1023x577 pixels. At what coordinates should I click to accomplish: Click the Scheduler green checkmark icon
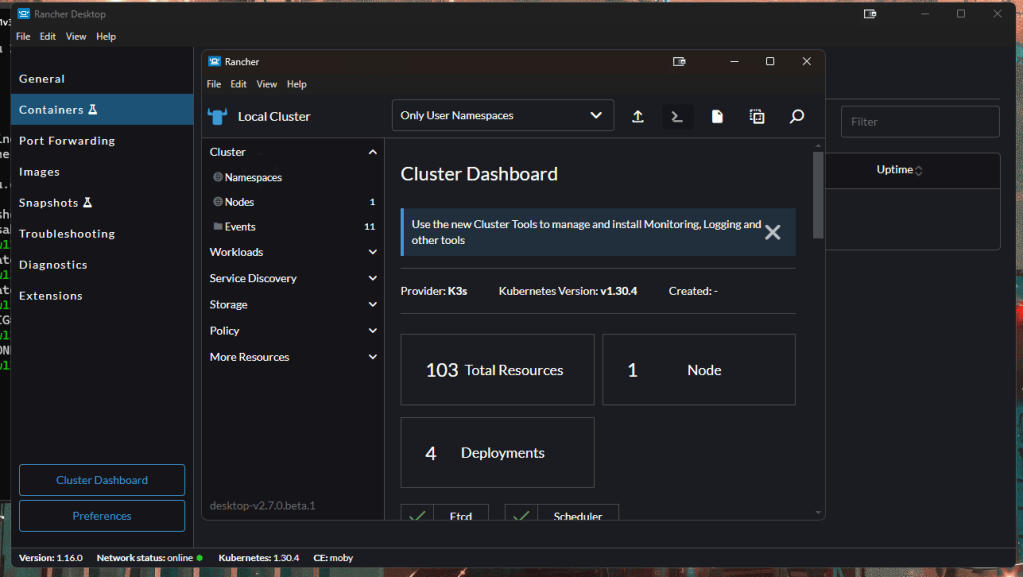(521, 515)
